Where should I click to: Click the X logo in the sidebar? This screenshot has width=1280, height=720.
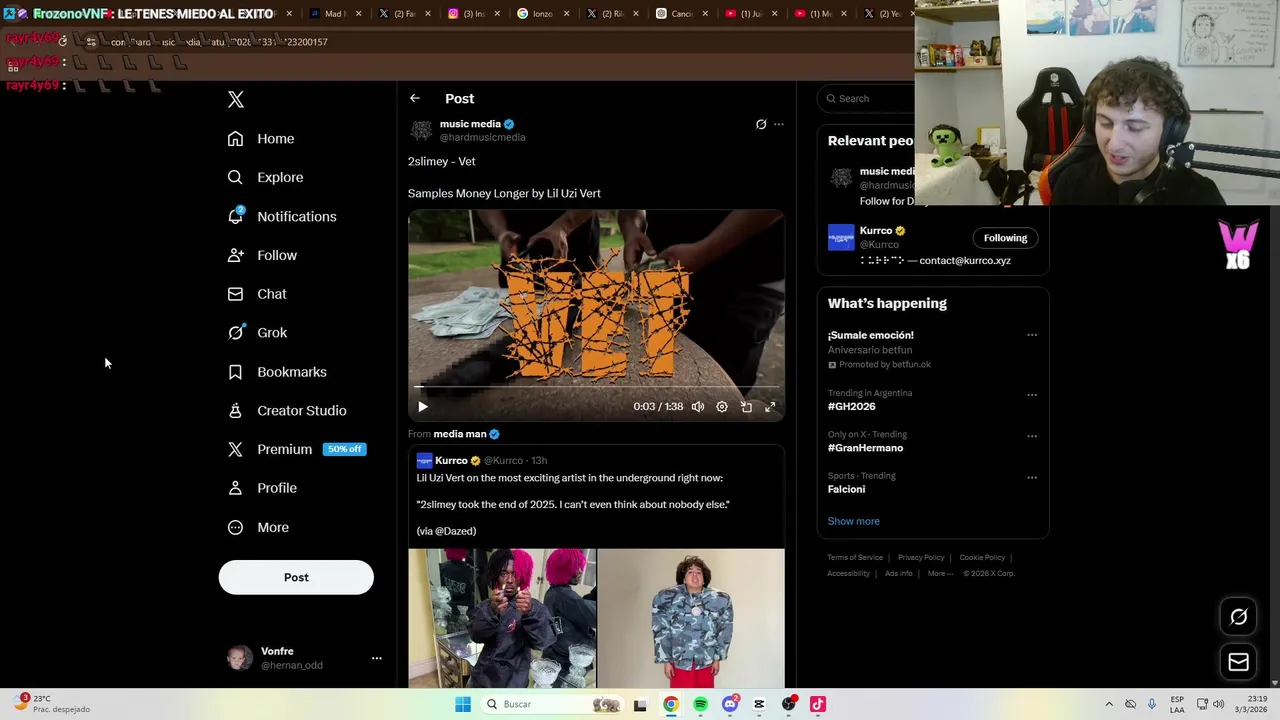(236, 99)
